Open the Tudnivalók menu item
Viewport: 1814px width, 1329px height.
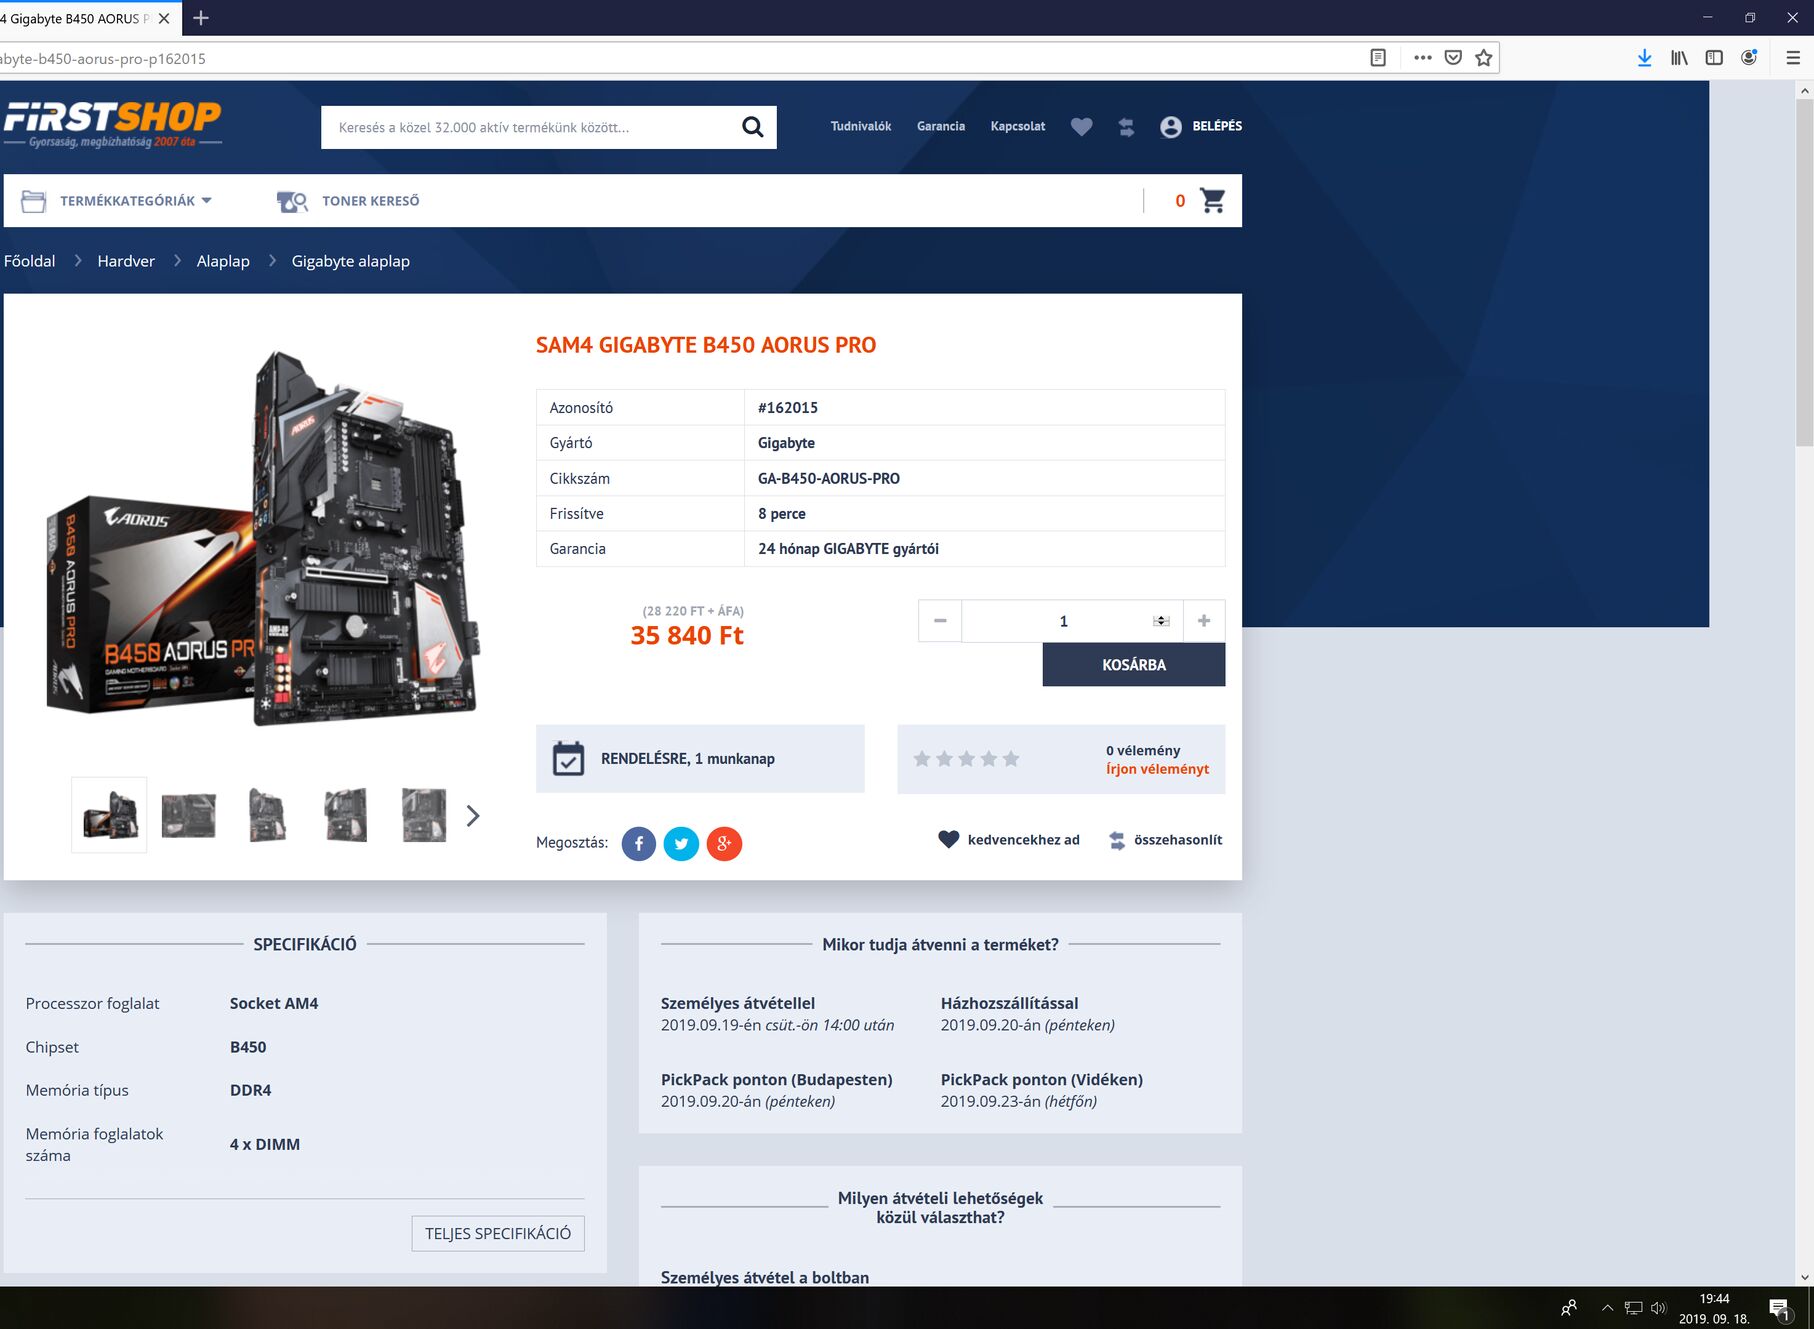[x=861, y=126]
